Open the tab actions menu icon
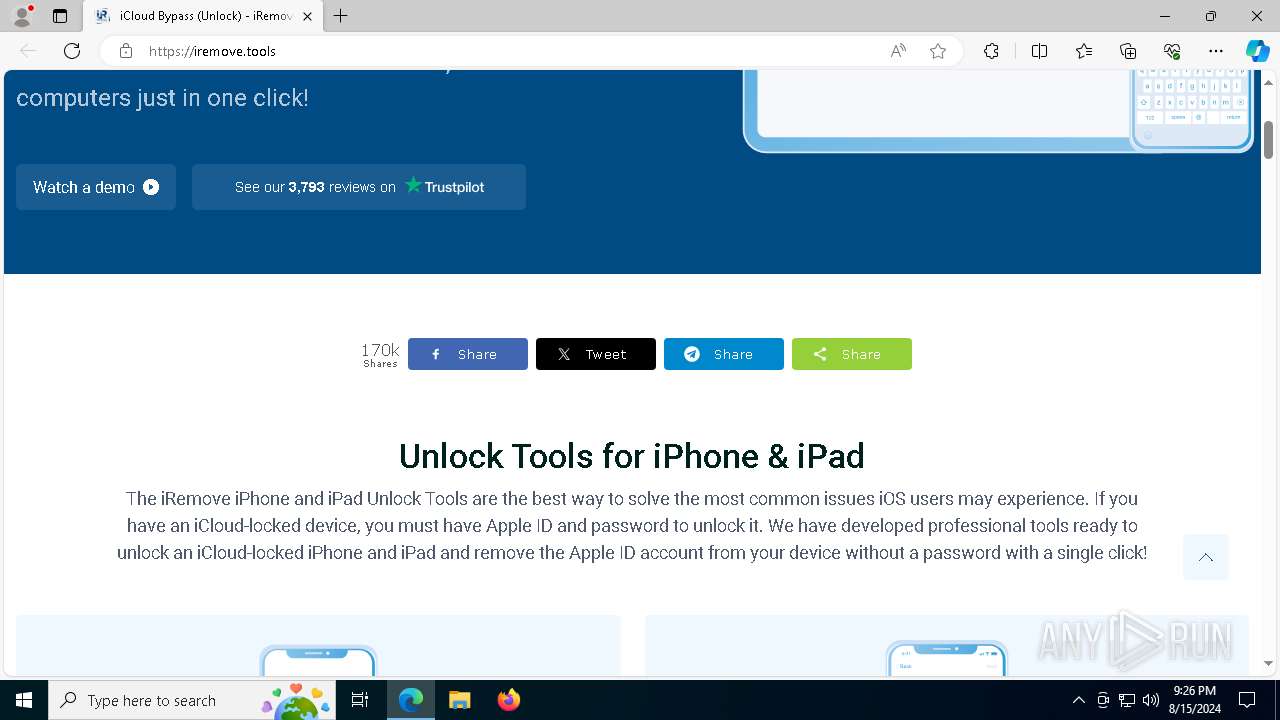Image resolution: width=1280 pixels, height=720 pixels. (x=60, y=16)
